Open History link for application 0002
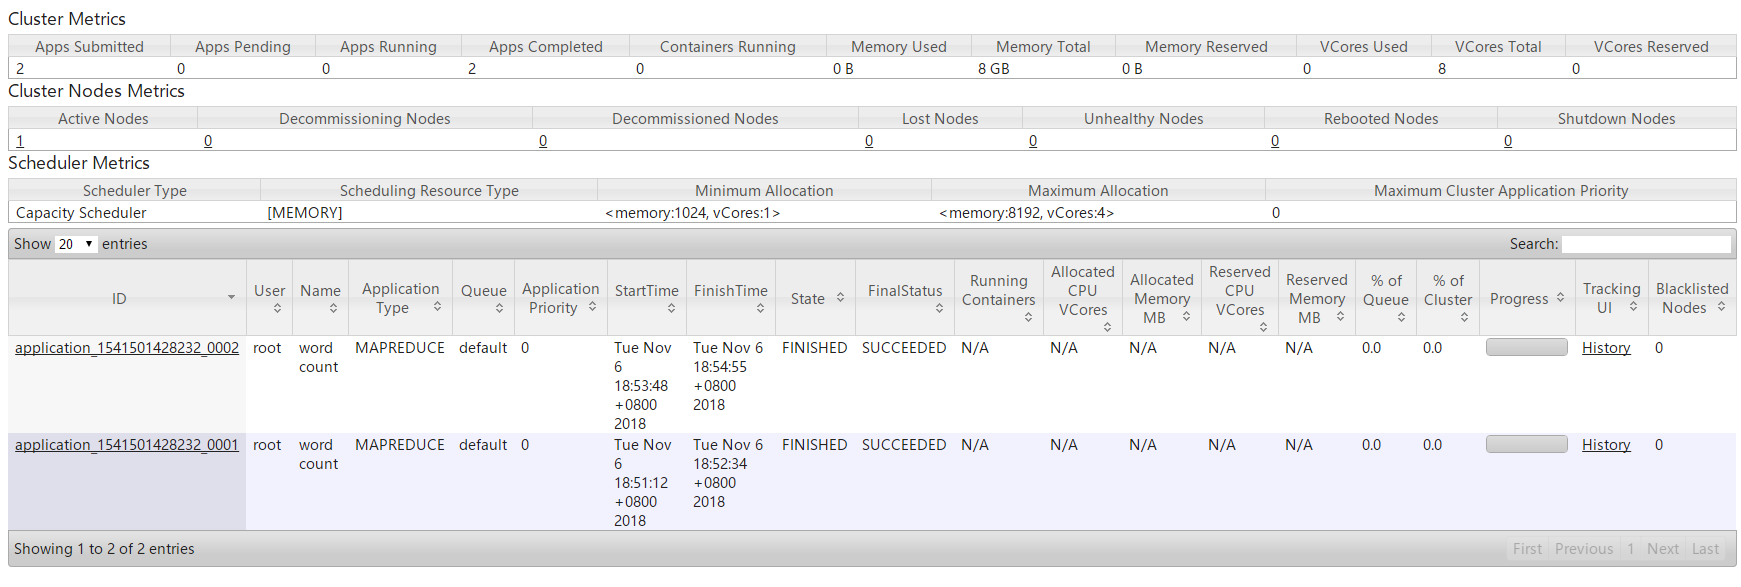The height and width of the screenshot is (587, 1741). [x=1606, y=348]
